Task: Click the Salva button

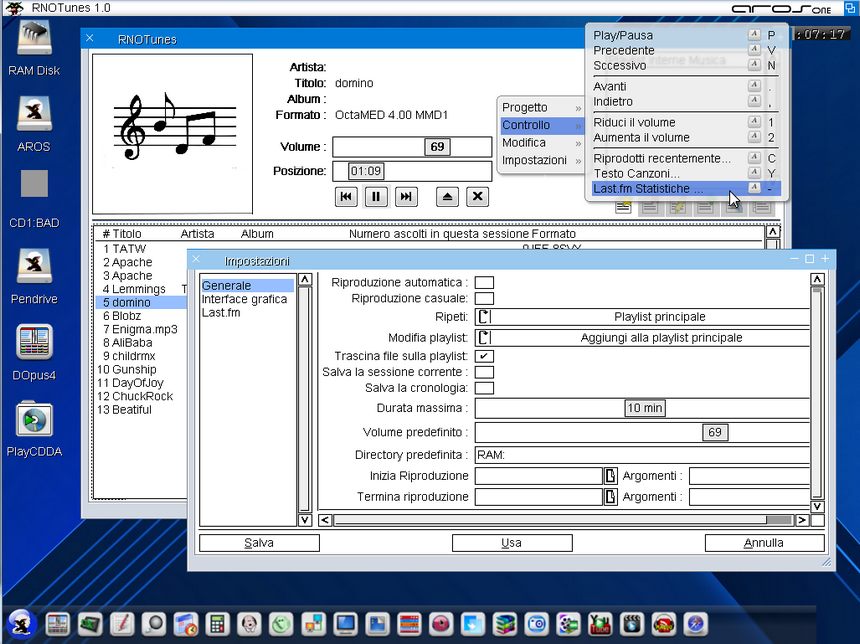Action: pyautogui.click(x=259, y=543)
